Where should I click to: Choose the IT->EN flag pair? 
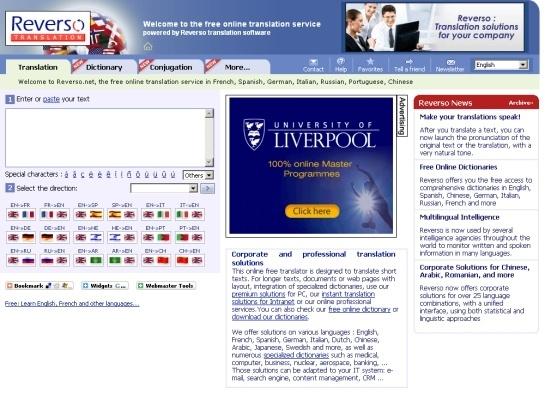point(190,214)
